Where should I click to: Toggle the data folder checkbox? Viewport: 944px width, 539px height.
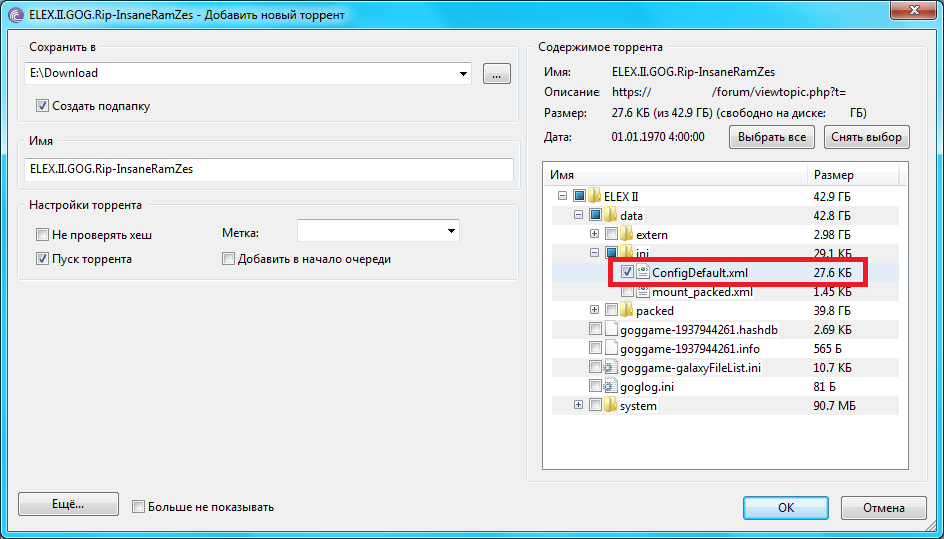click(595, 215)
